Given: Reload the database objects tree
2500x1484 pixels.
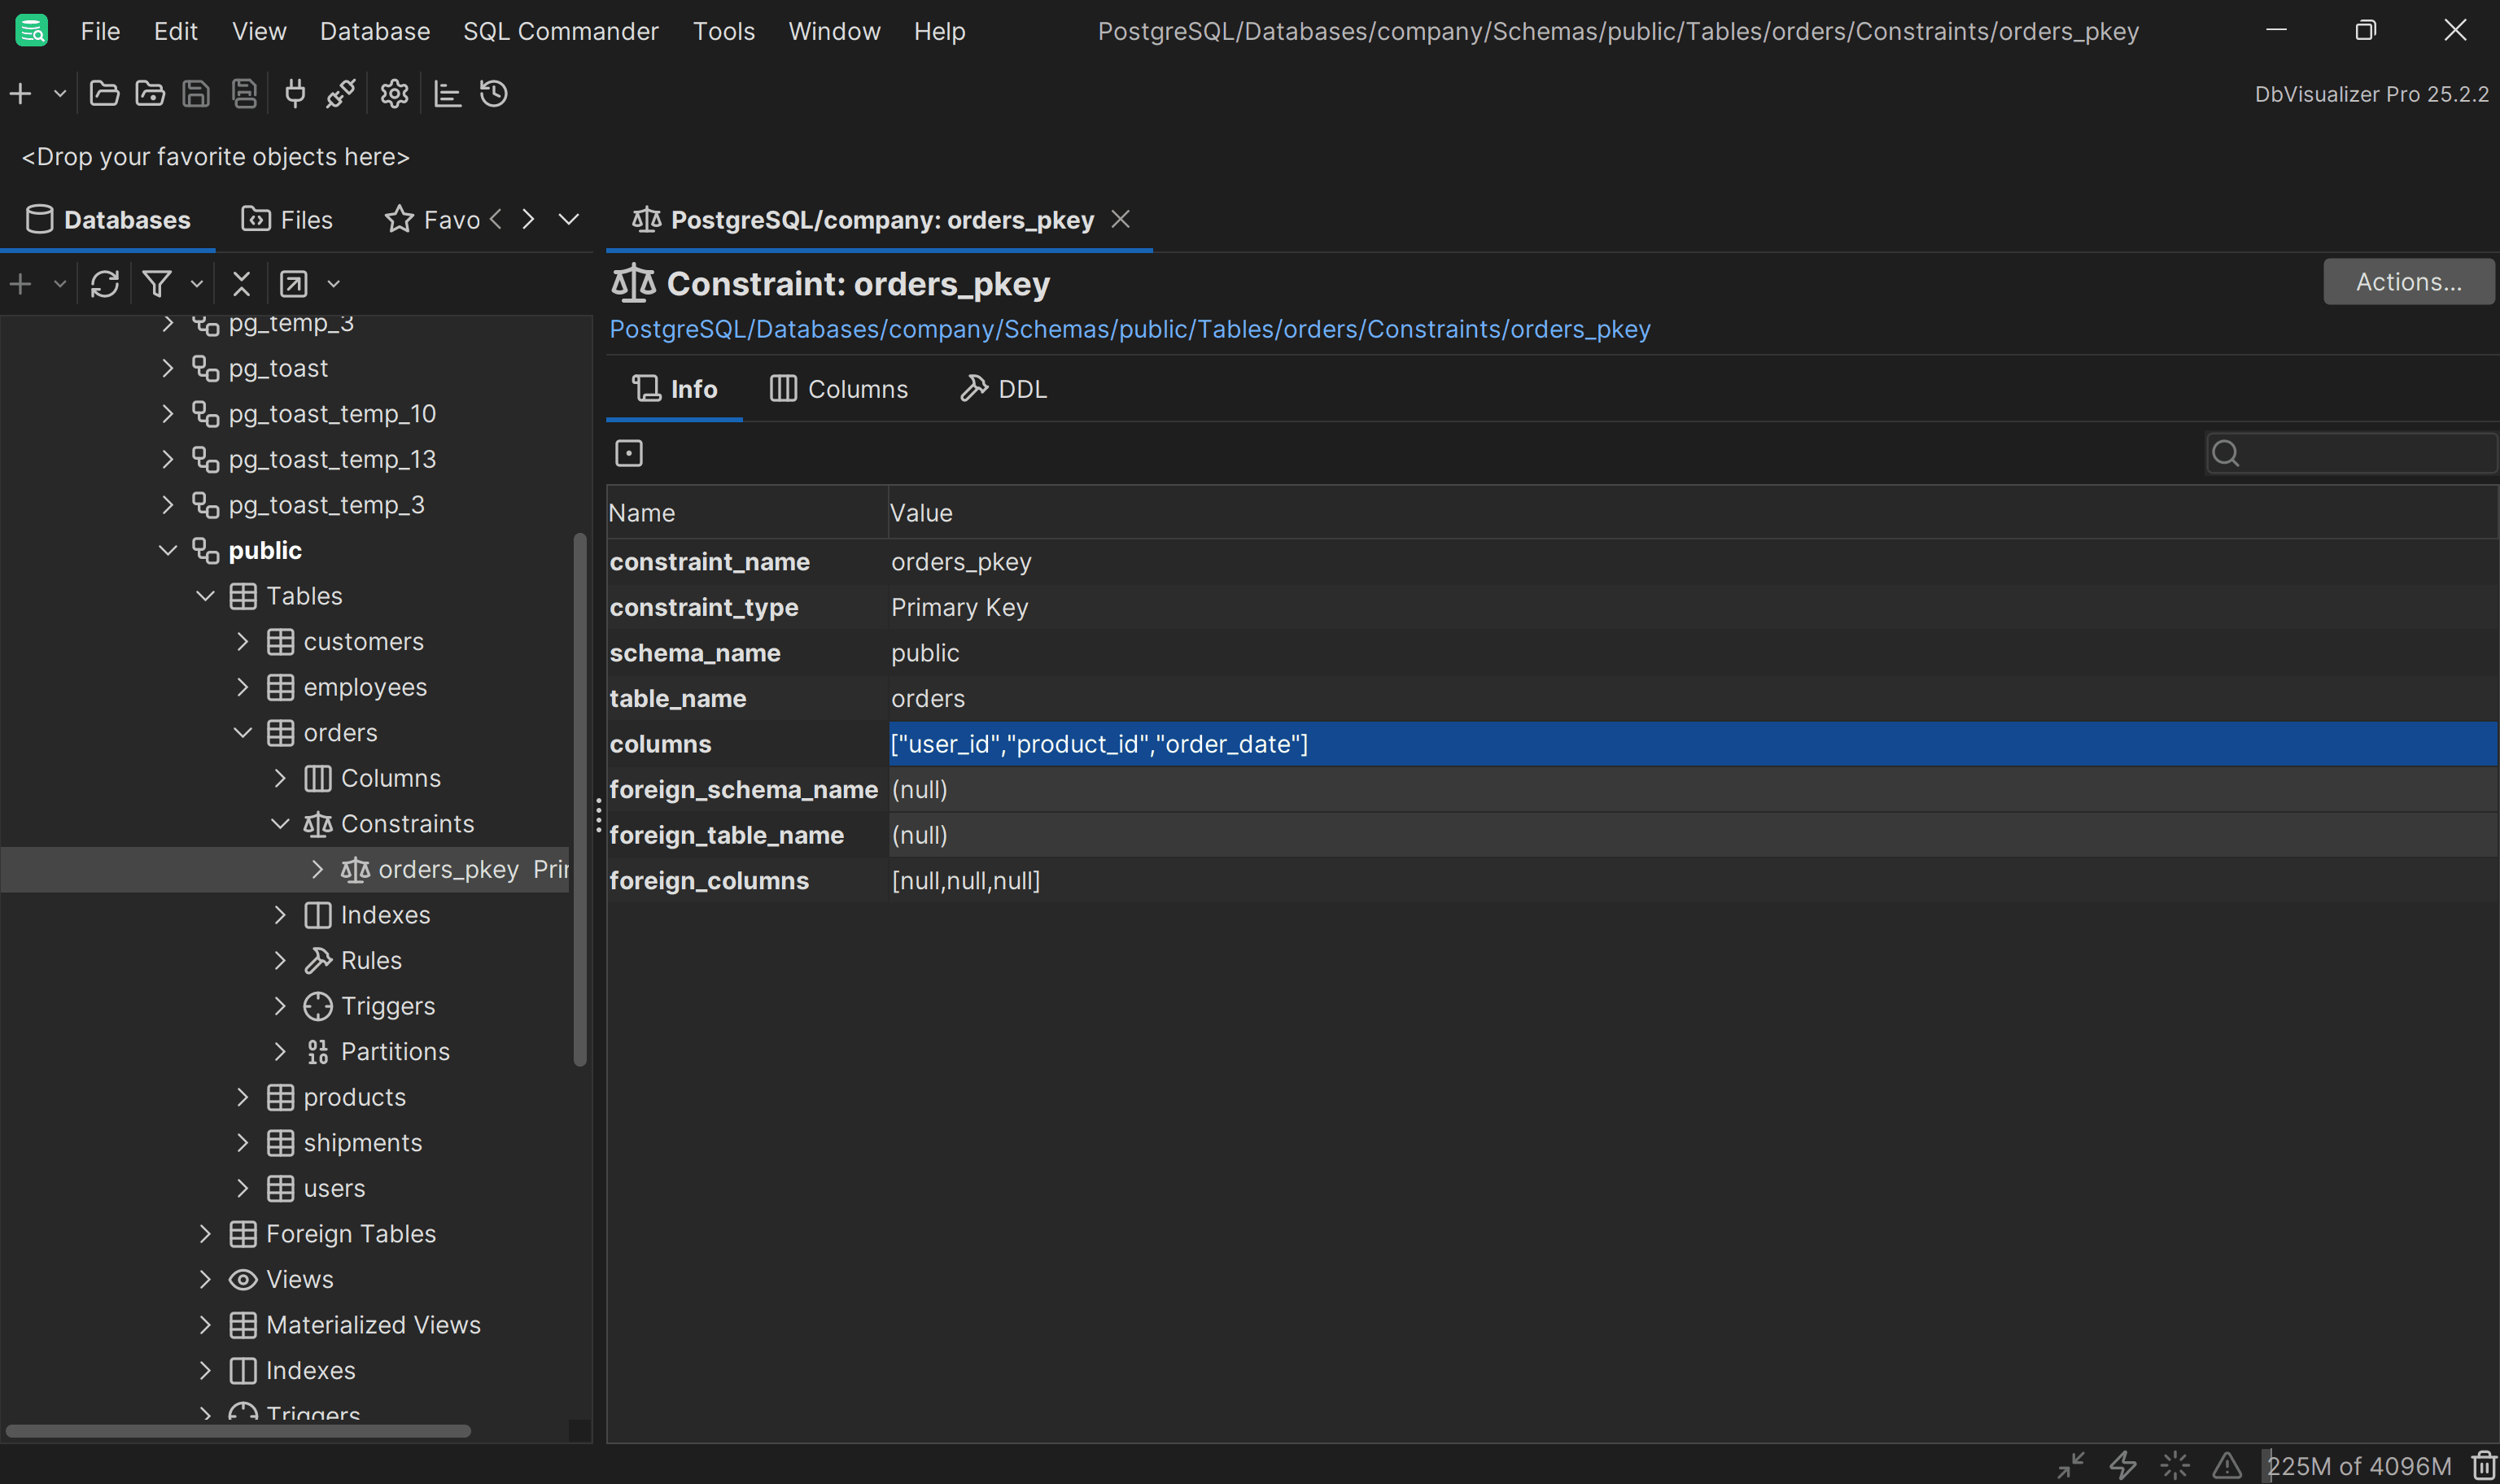Looking at the screenshot, I should (x=105, y=284).
